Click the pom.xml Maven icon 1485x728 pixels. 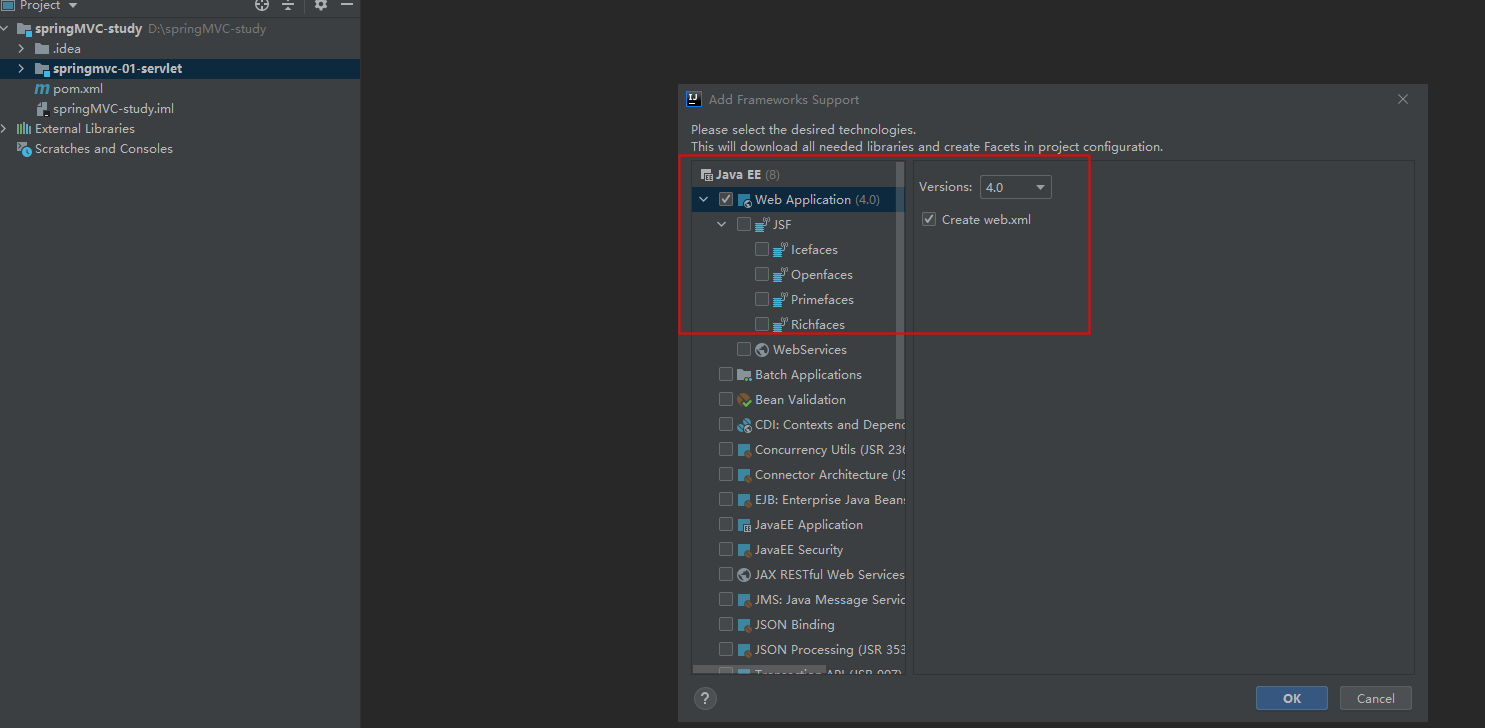[42, 89]
